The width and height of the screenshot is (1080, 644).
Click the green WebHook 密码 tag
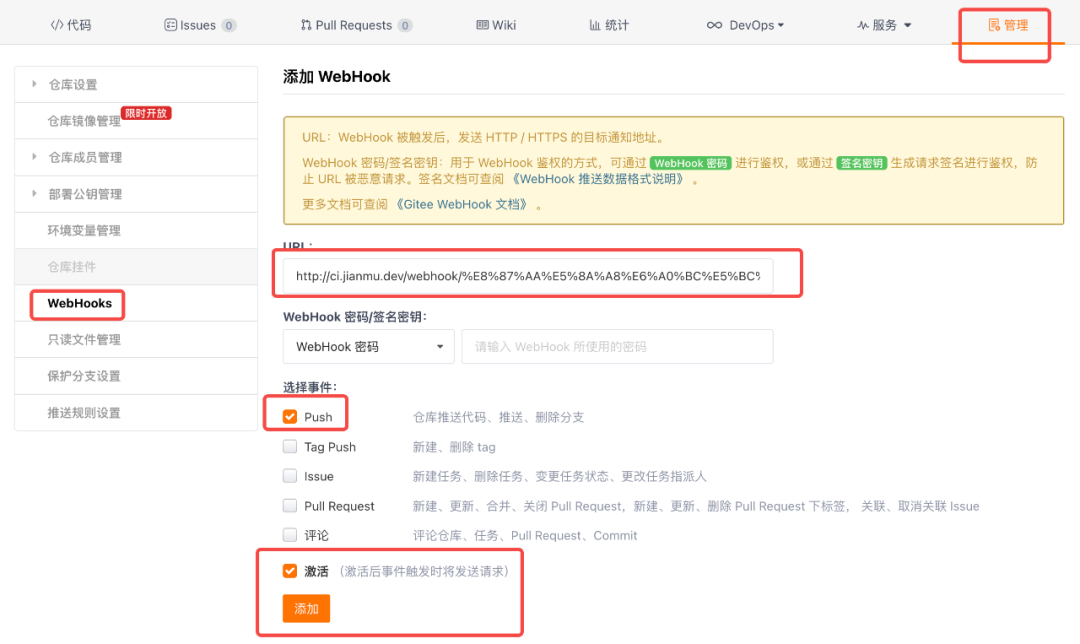coord(691,163)
